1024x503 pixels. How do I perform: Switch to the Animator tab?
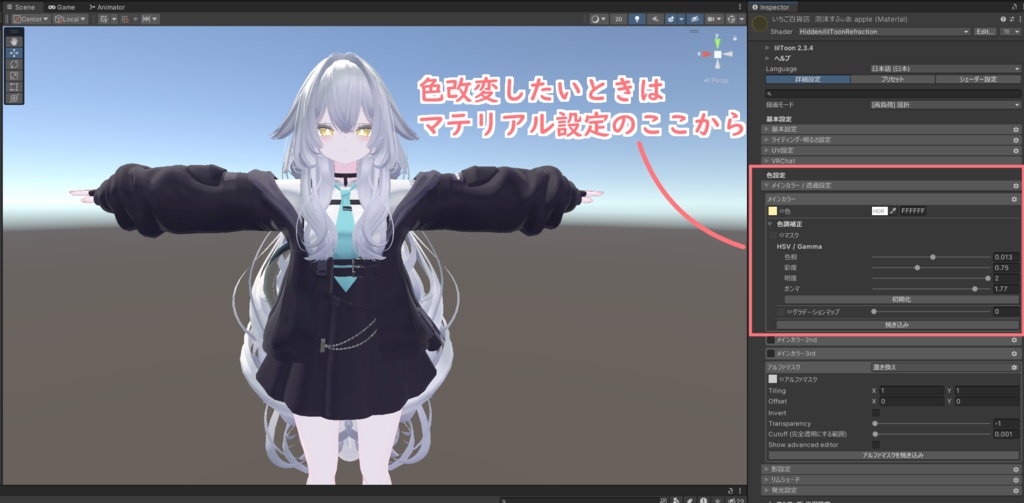click(x=106, y=7)
